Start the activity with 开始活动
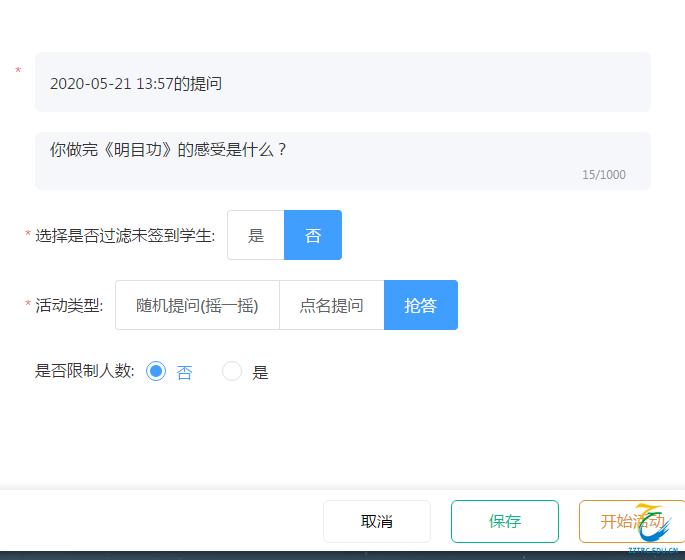 [x=630, y=521]
